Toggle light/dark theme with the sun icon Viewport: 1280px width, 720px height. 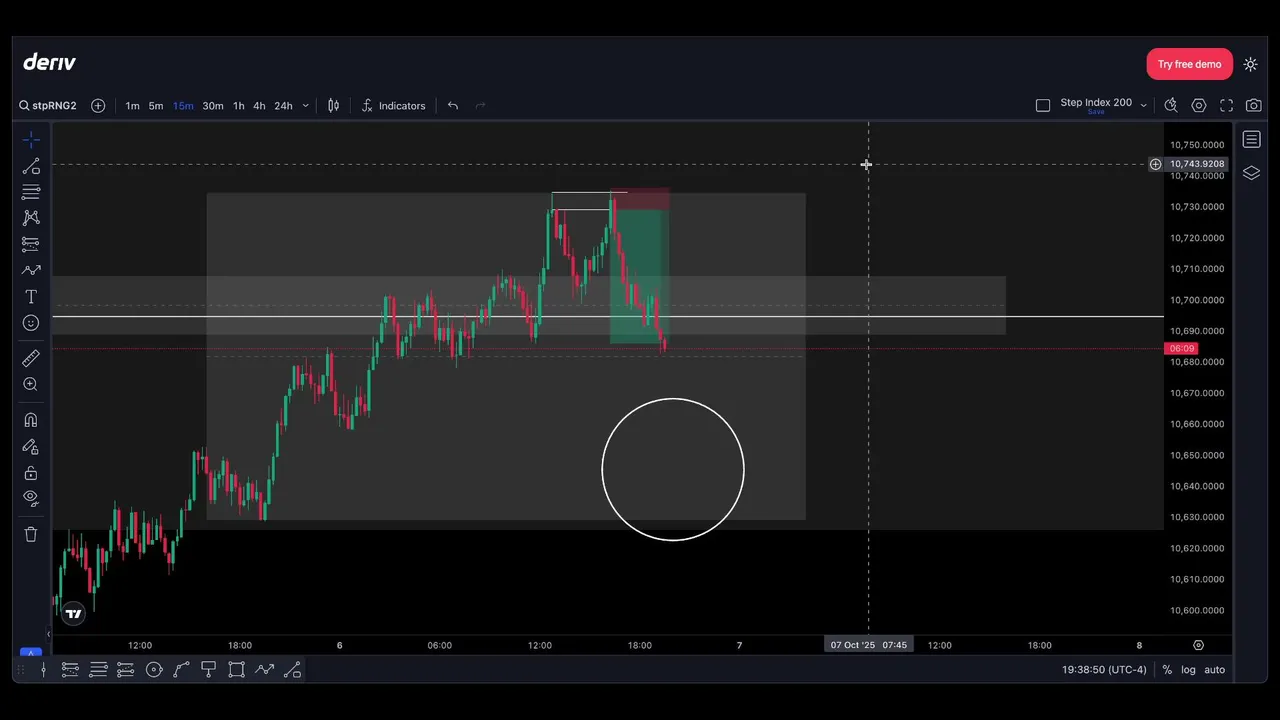(1250, 64)
